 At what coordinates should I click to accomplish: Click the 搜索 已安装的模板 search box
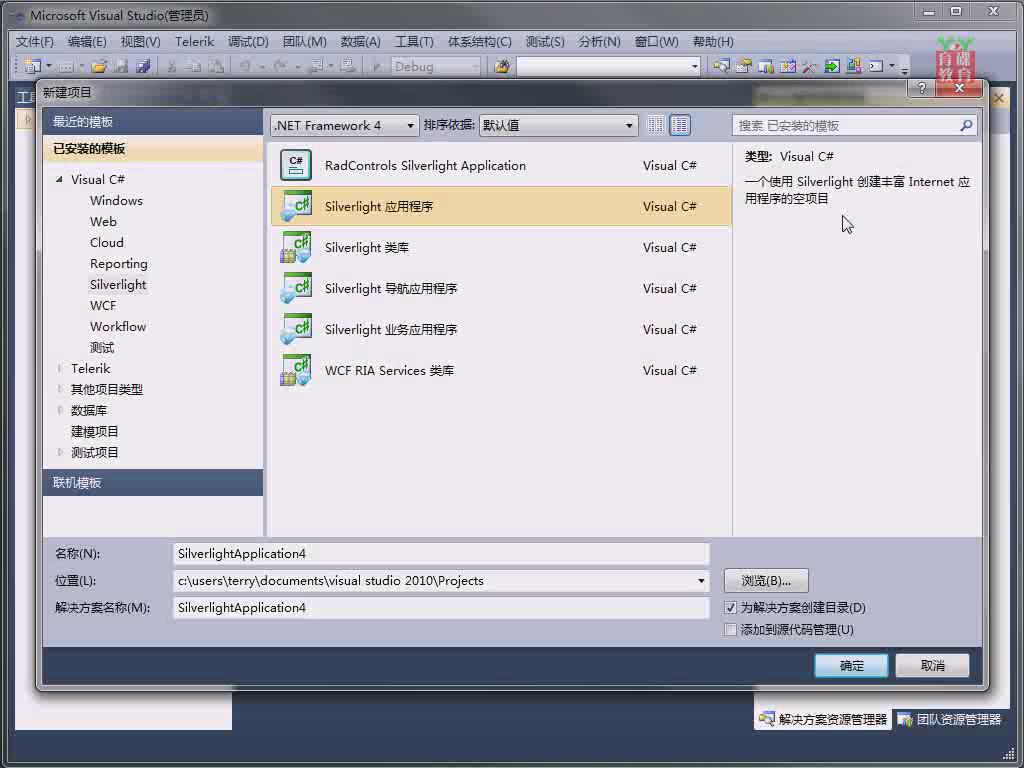point(854,125)
